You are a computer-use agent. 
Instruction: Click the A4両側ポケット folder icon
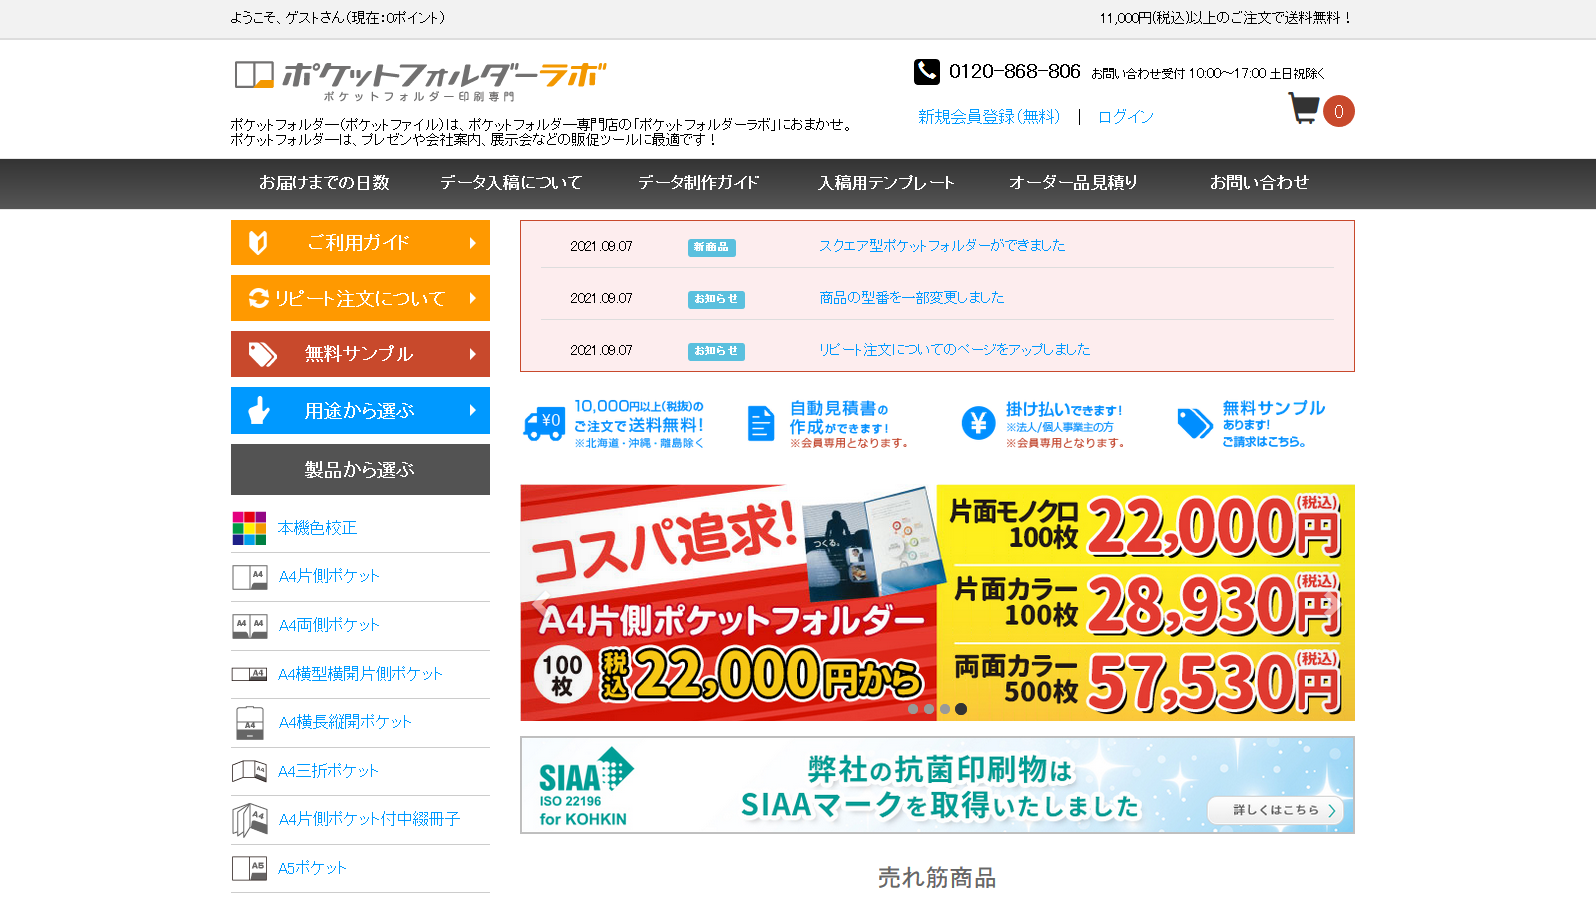coord(249,626)
